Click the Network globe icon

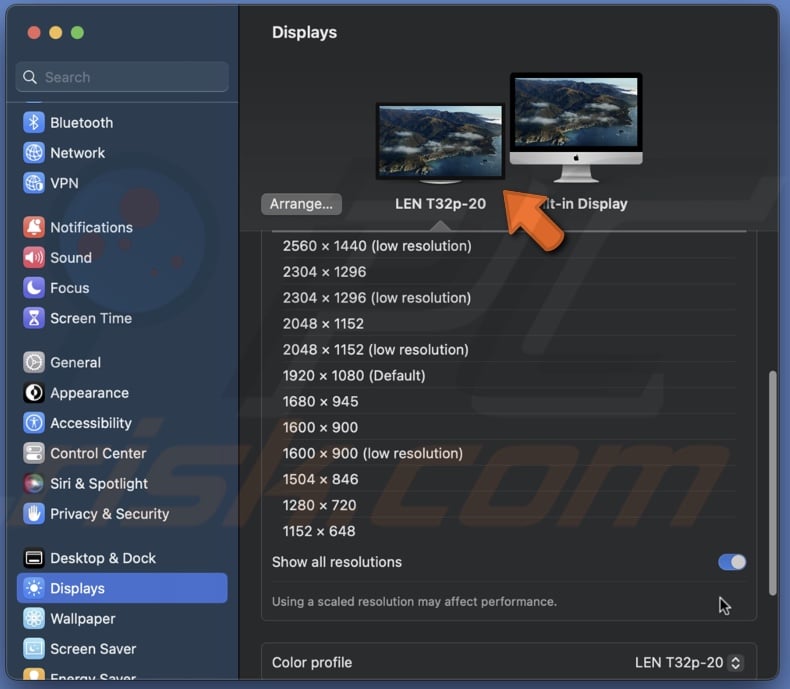pos(34,153)
